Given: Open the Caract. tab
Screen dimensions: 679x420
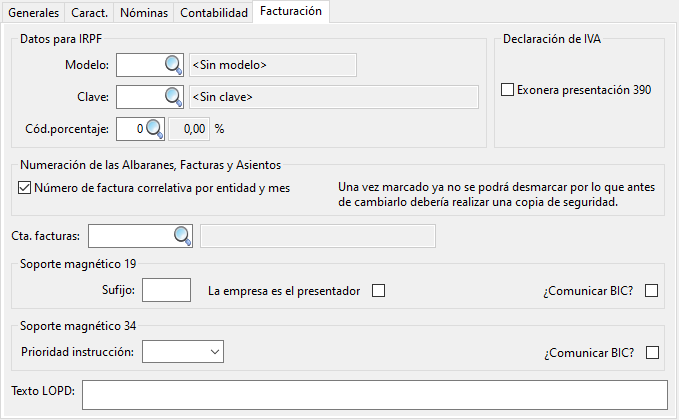Looking at the screenshot, I should point(89,13).
